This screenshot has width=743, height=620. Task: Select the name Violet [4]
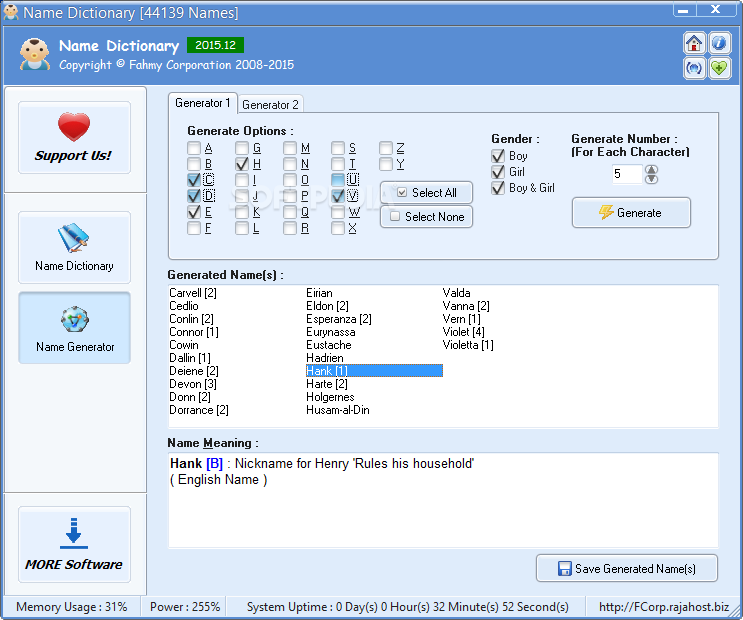point(463,332)
